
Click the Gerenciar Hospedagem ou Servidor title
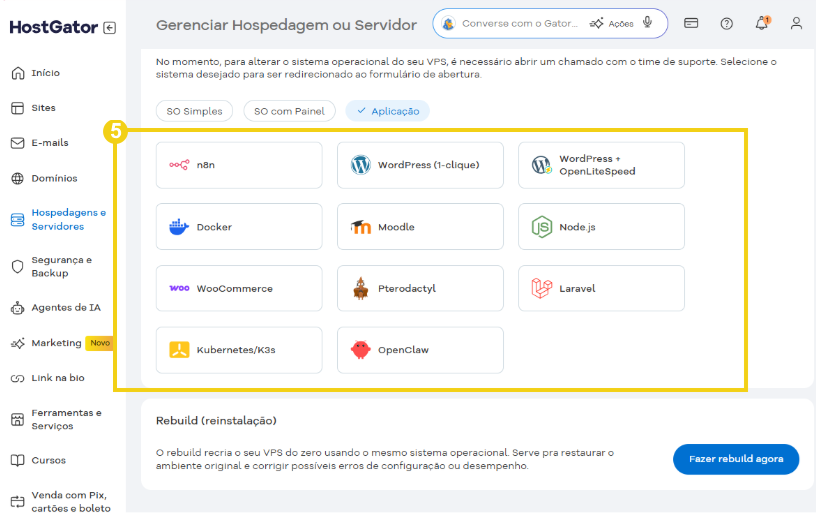click(x=287, y=25)
